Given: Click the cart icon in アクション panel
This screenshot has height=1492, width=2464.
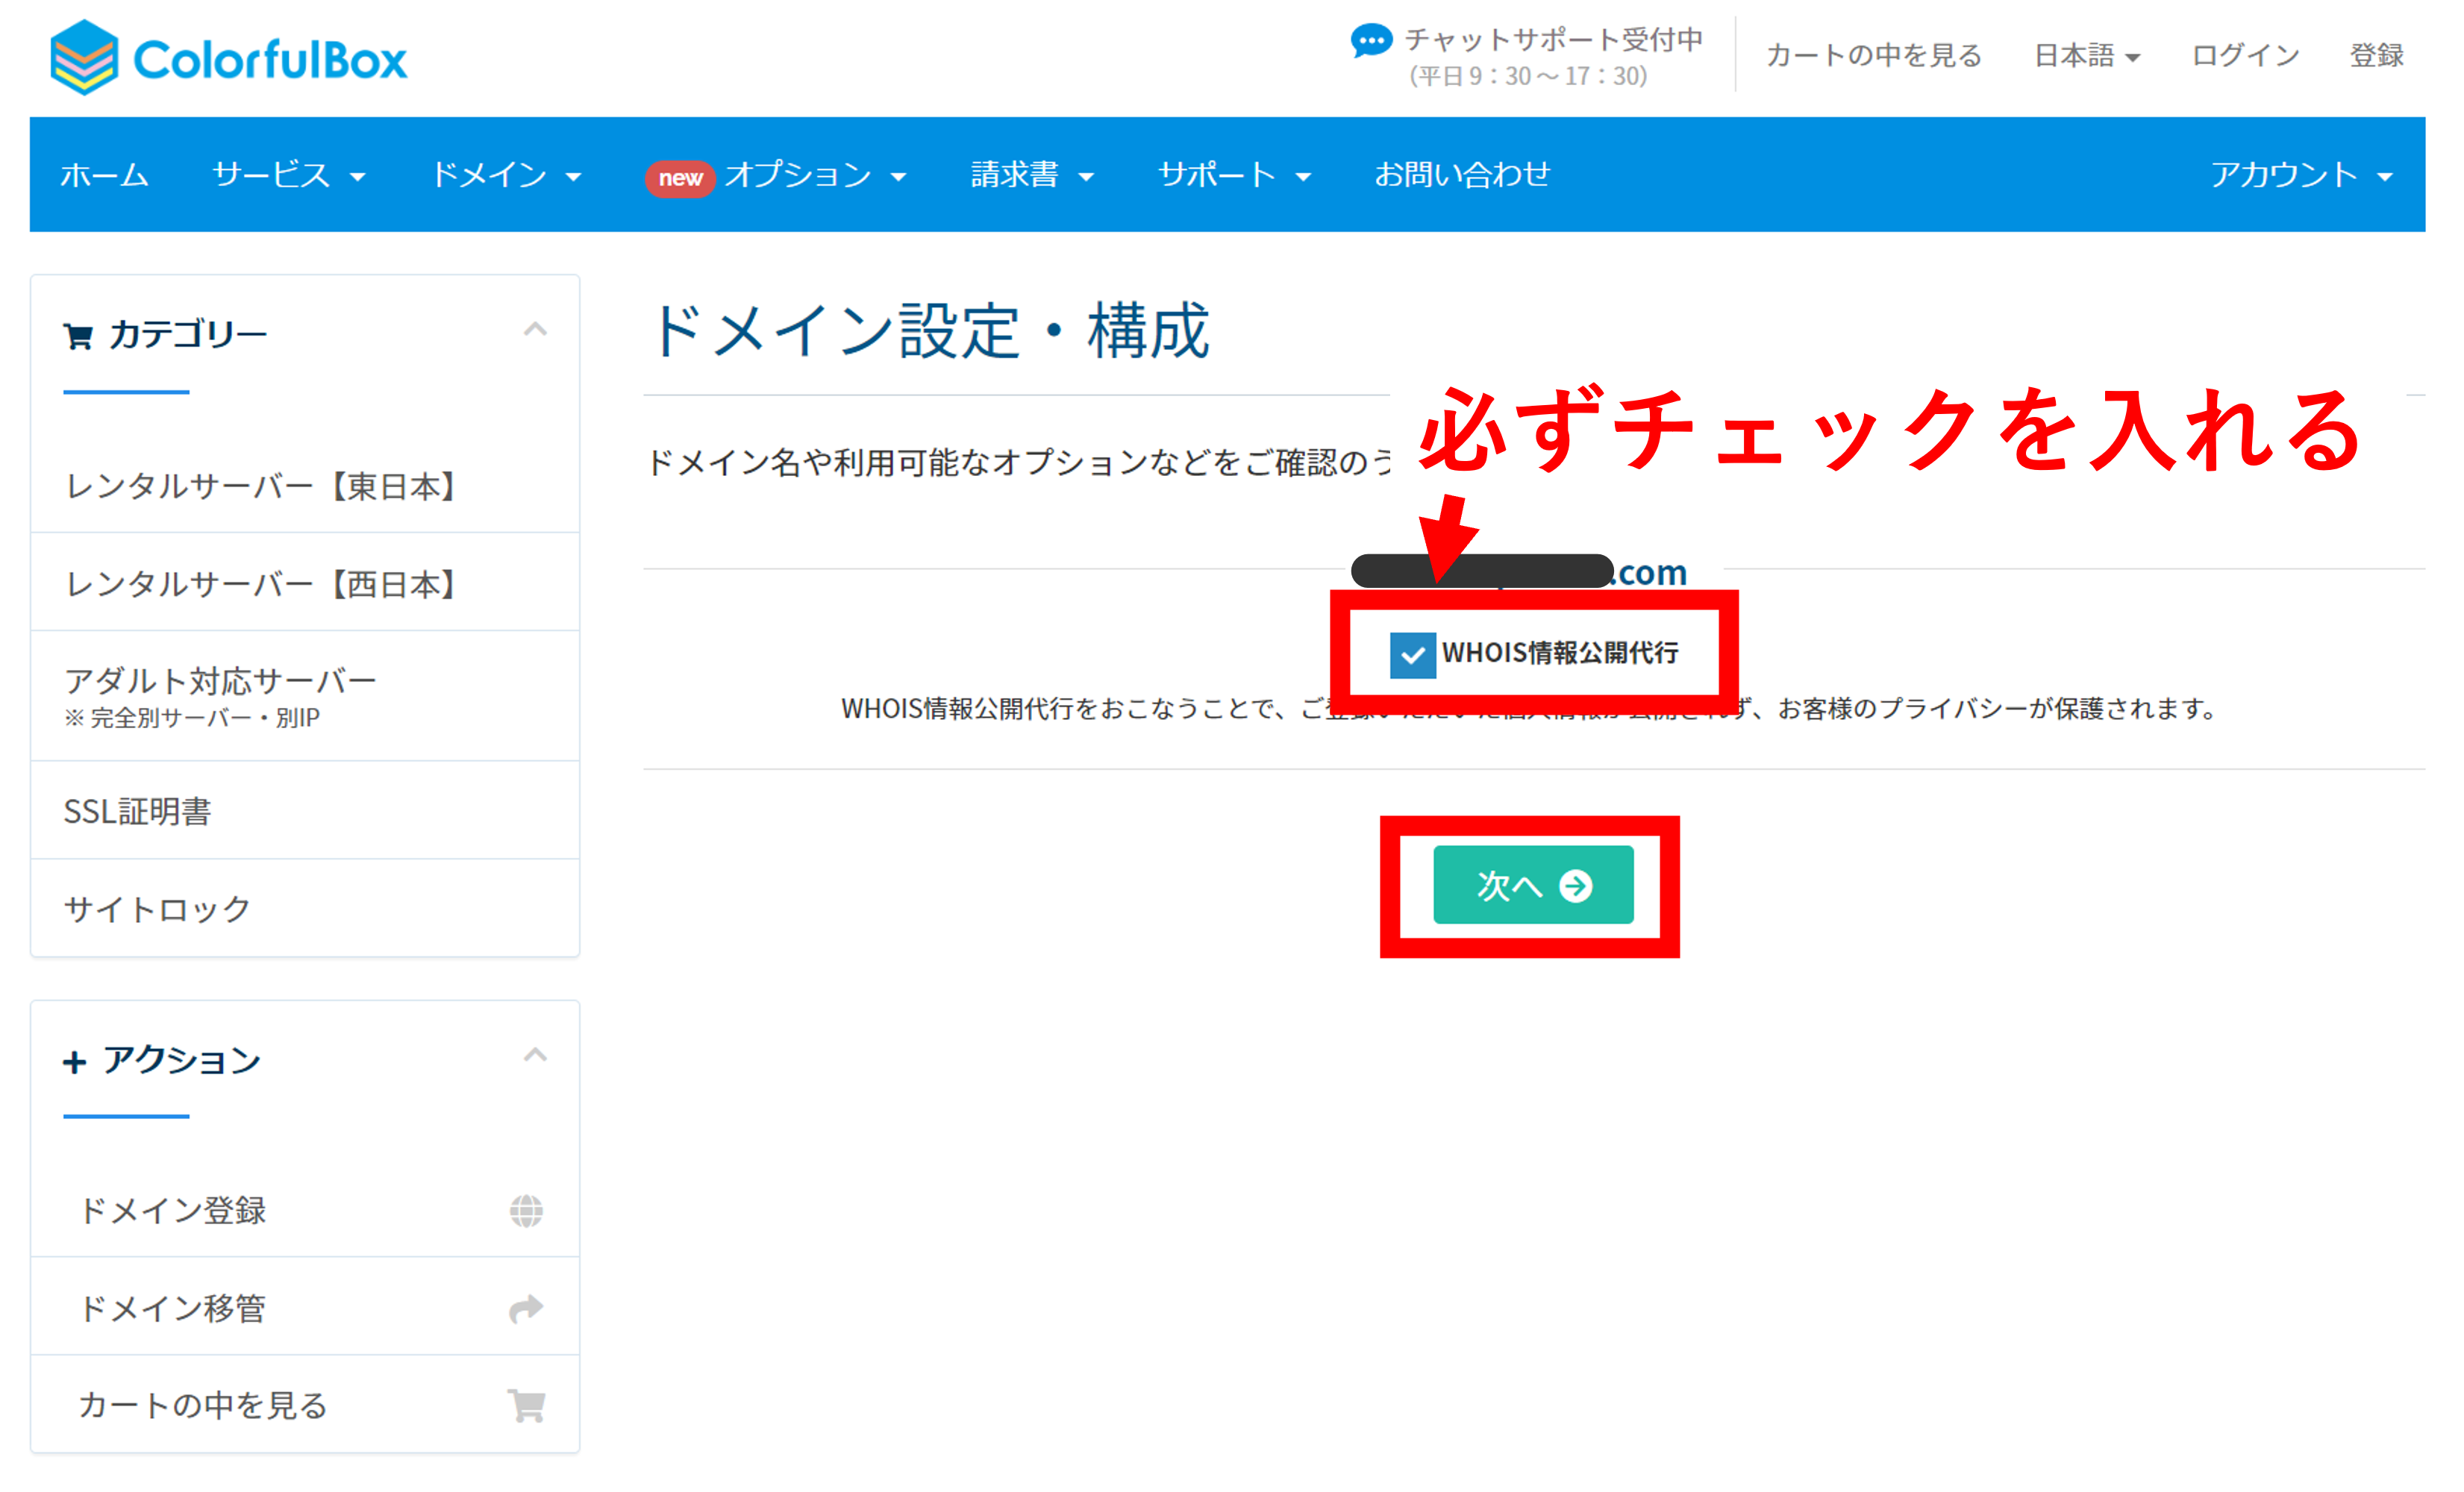Looking at the screenshot, I should (526, 1406).
